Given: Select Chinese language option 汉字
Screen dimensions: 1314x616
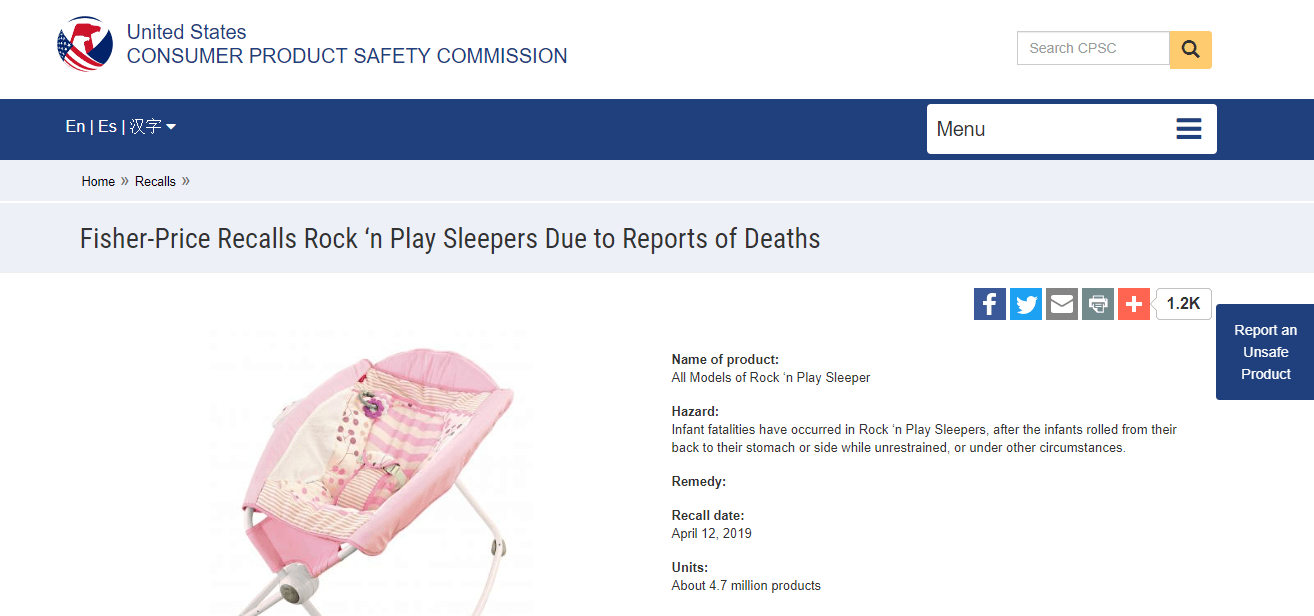Looking at the screenshot, I should (x=146, y=126).
